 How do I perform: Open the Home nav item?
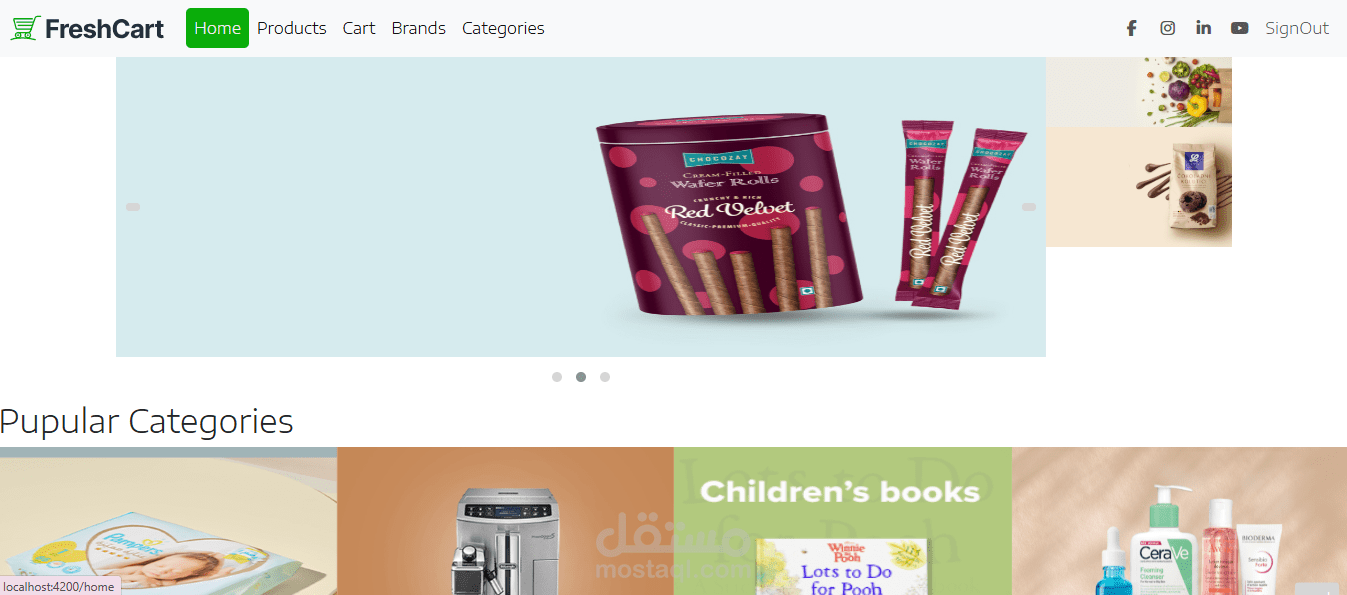(217, 28)
